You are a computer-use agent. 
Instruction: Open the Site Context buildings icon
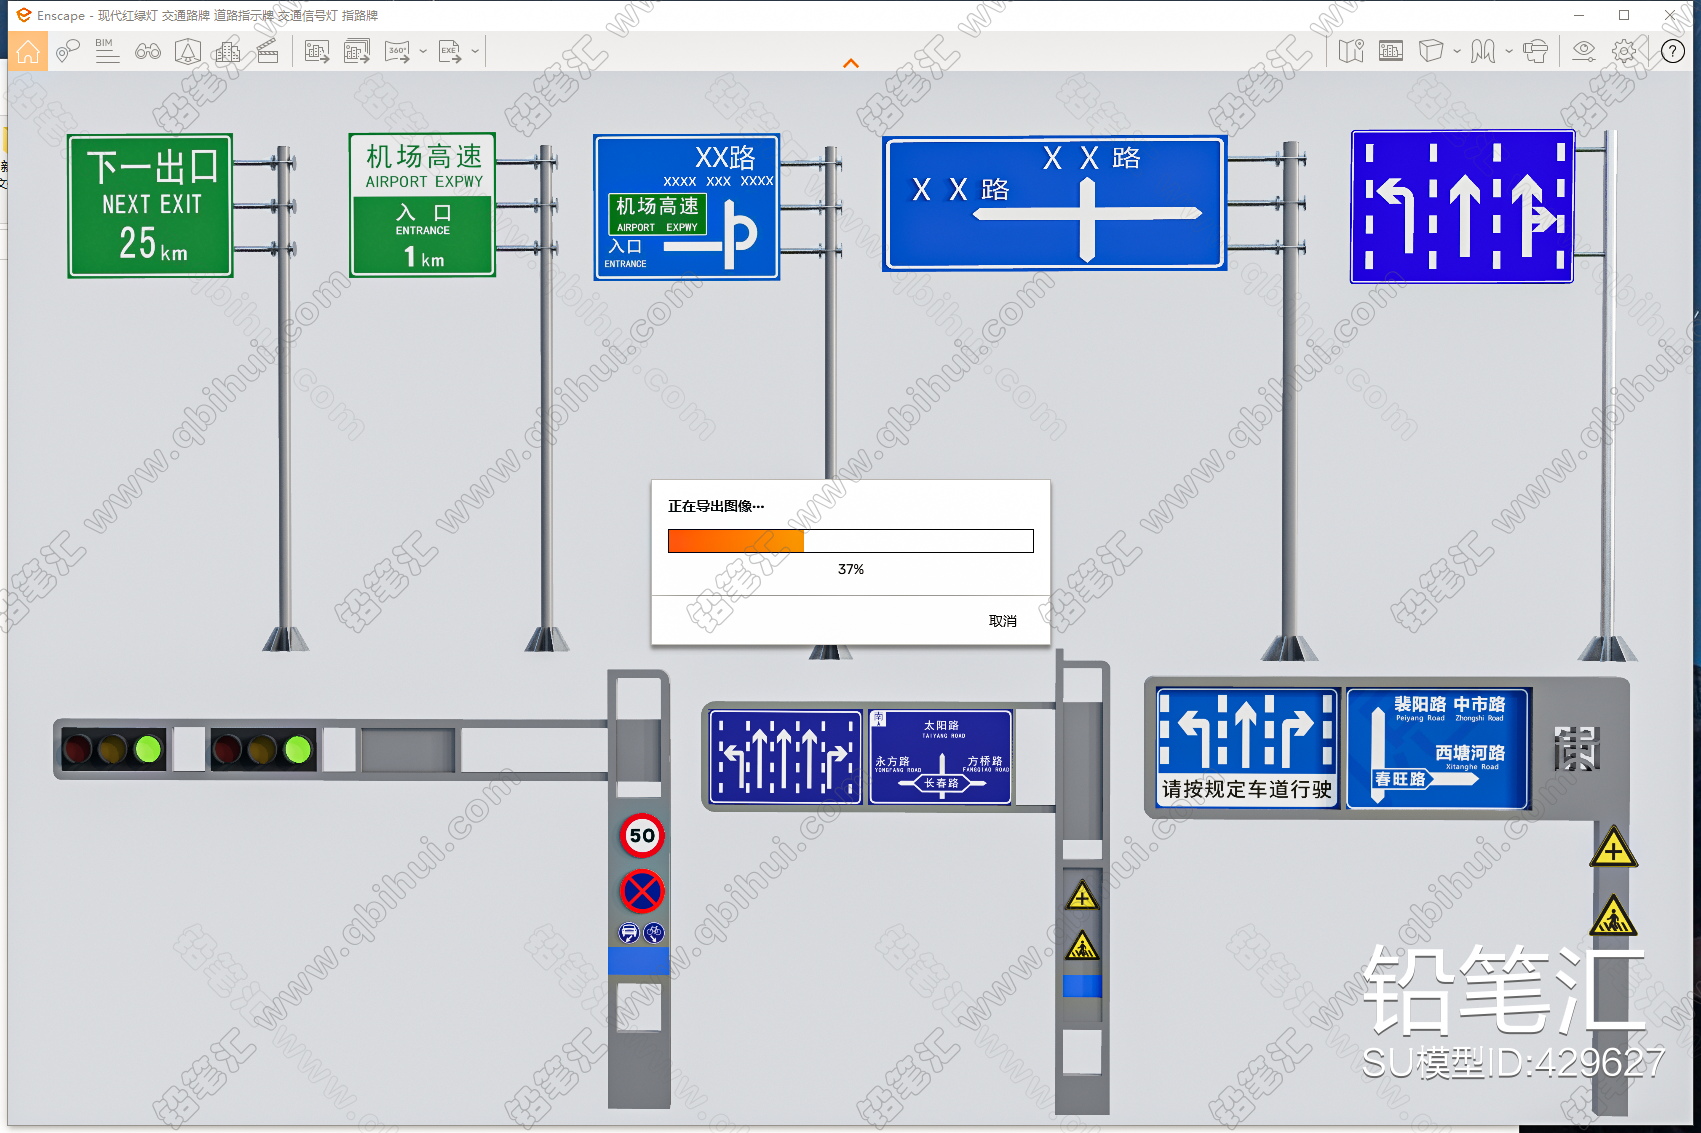[228, 51]
